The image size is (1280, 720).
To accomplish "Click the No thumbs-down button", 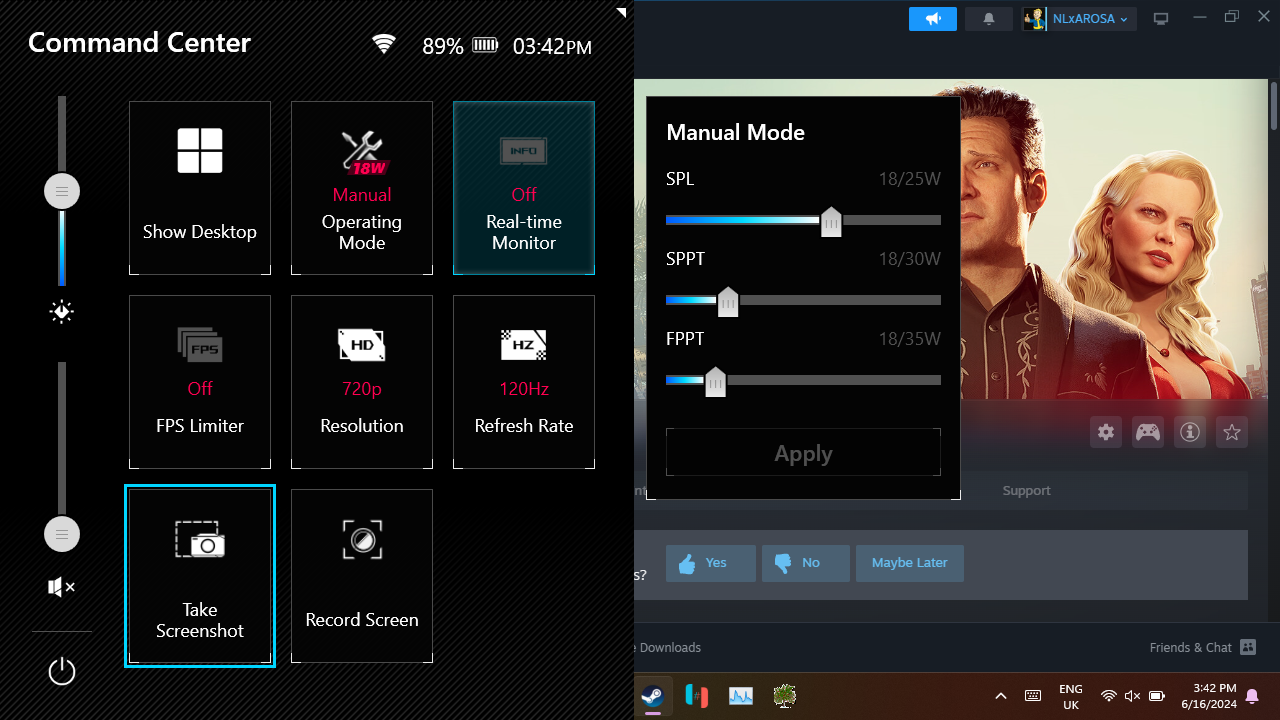I will point(806,563).
